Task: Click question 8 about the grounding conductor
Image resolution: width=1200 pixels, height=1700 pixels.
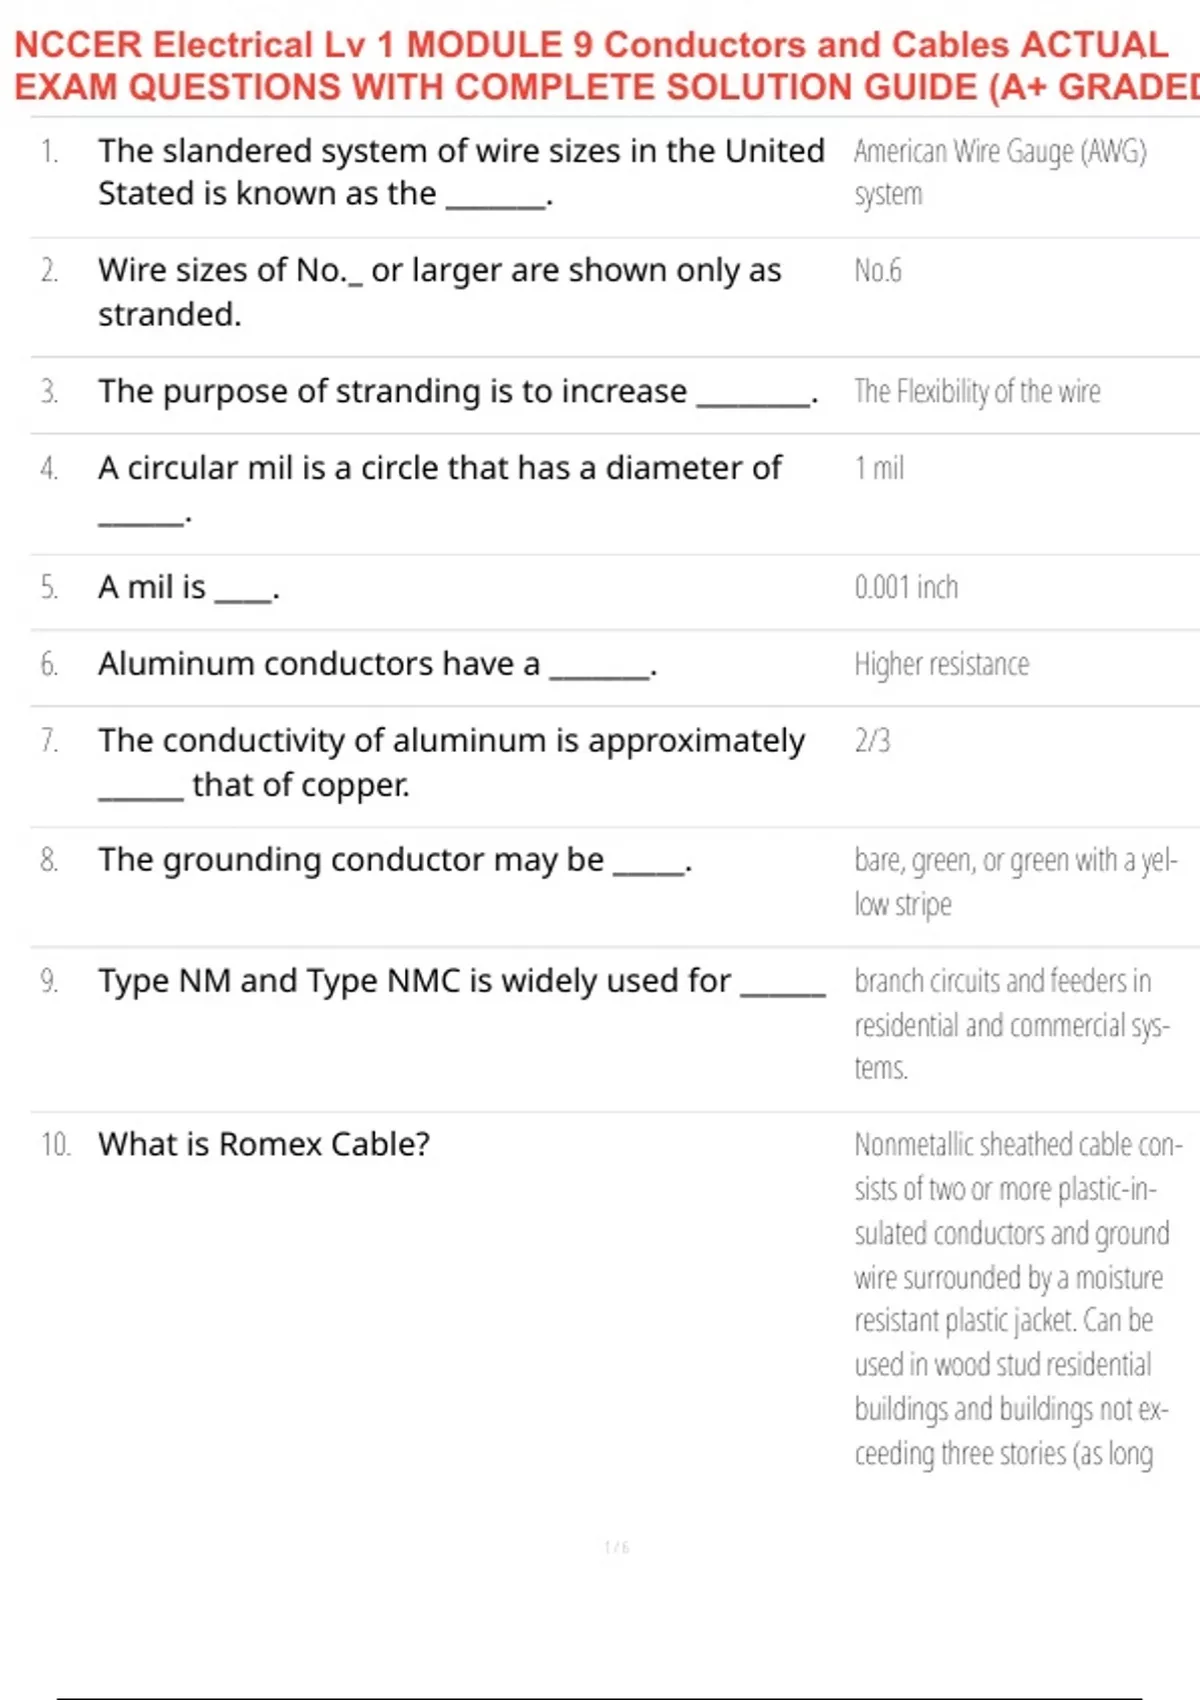Action: tap(395, 861)
